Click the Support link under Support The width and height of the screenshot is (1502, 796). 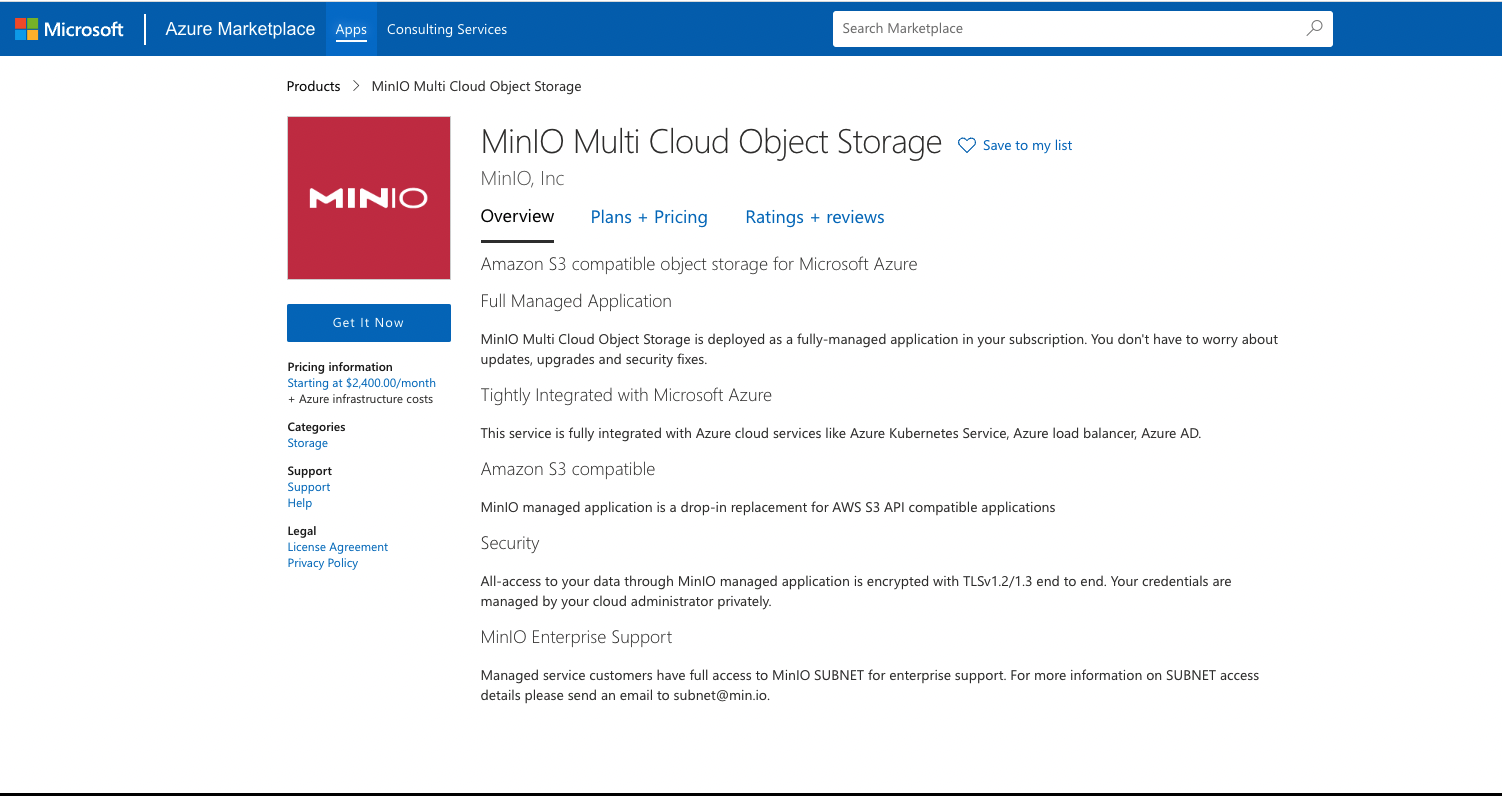pyautogui.click(x=308, y=487)
